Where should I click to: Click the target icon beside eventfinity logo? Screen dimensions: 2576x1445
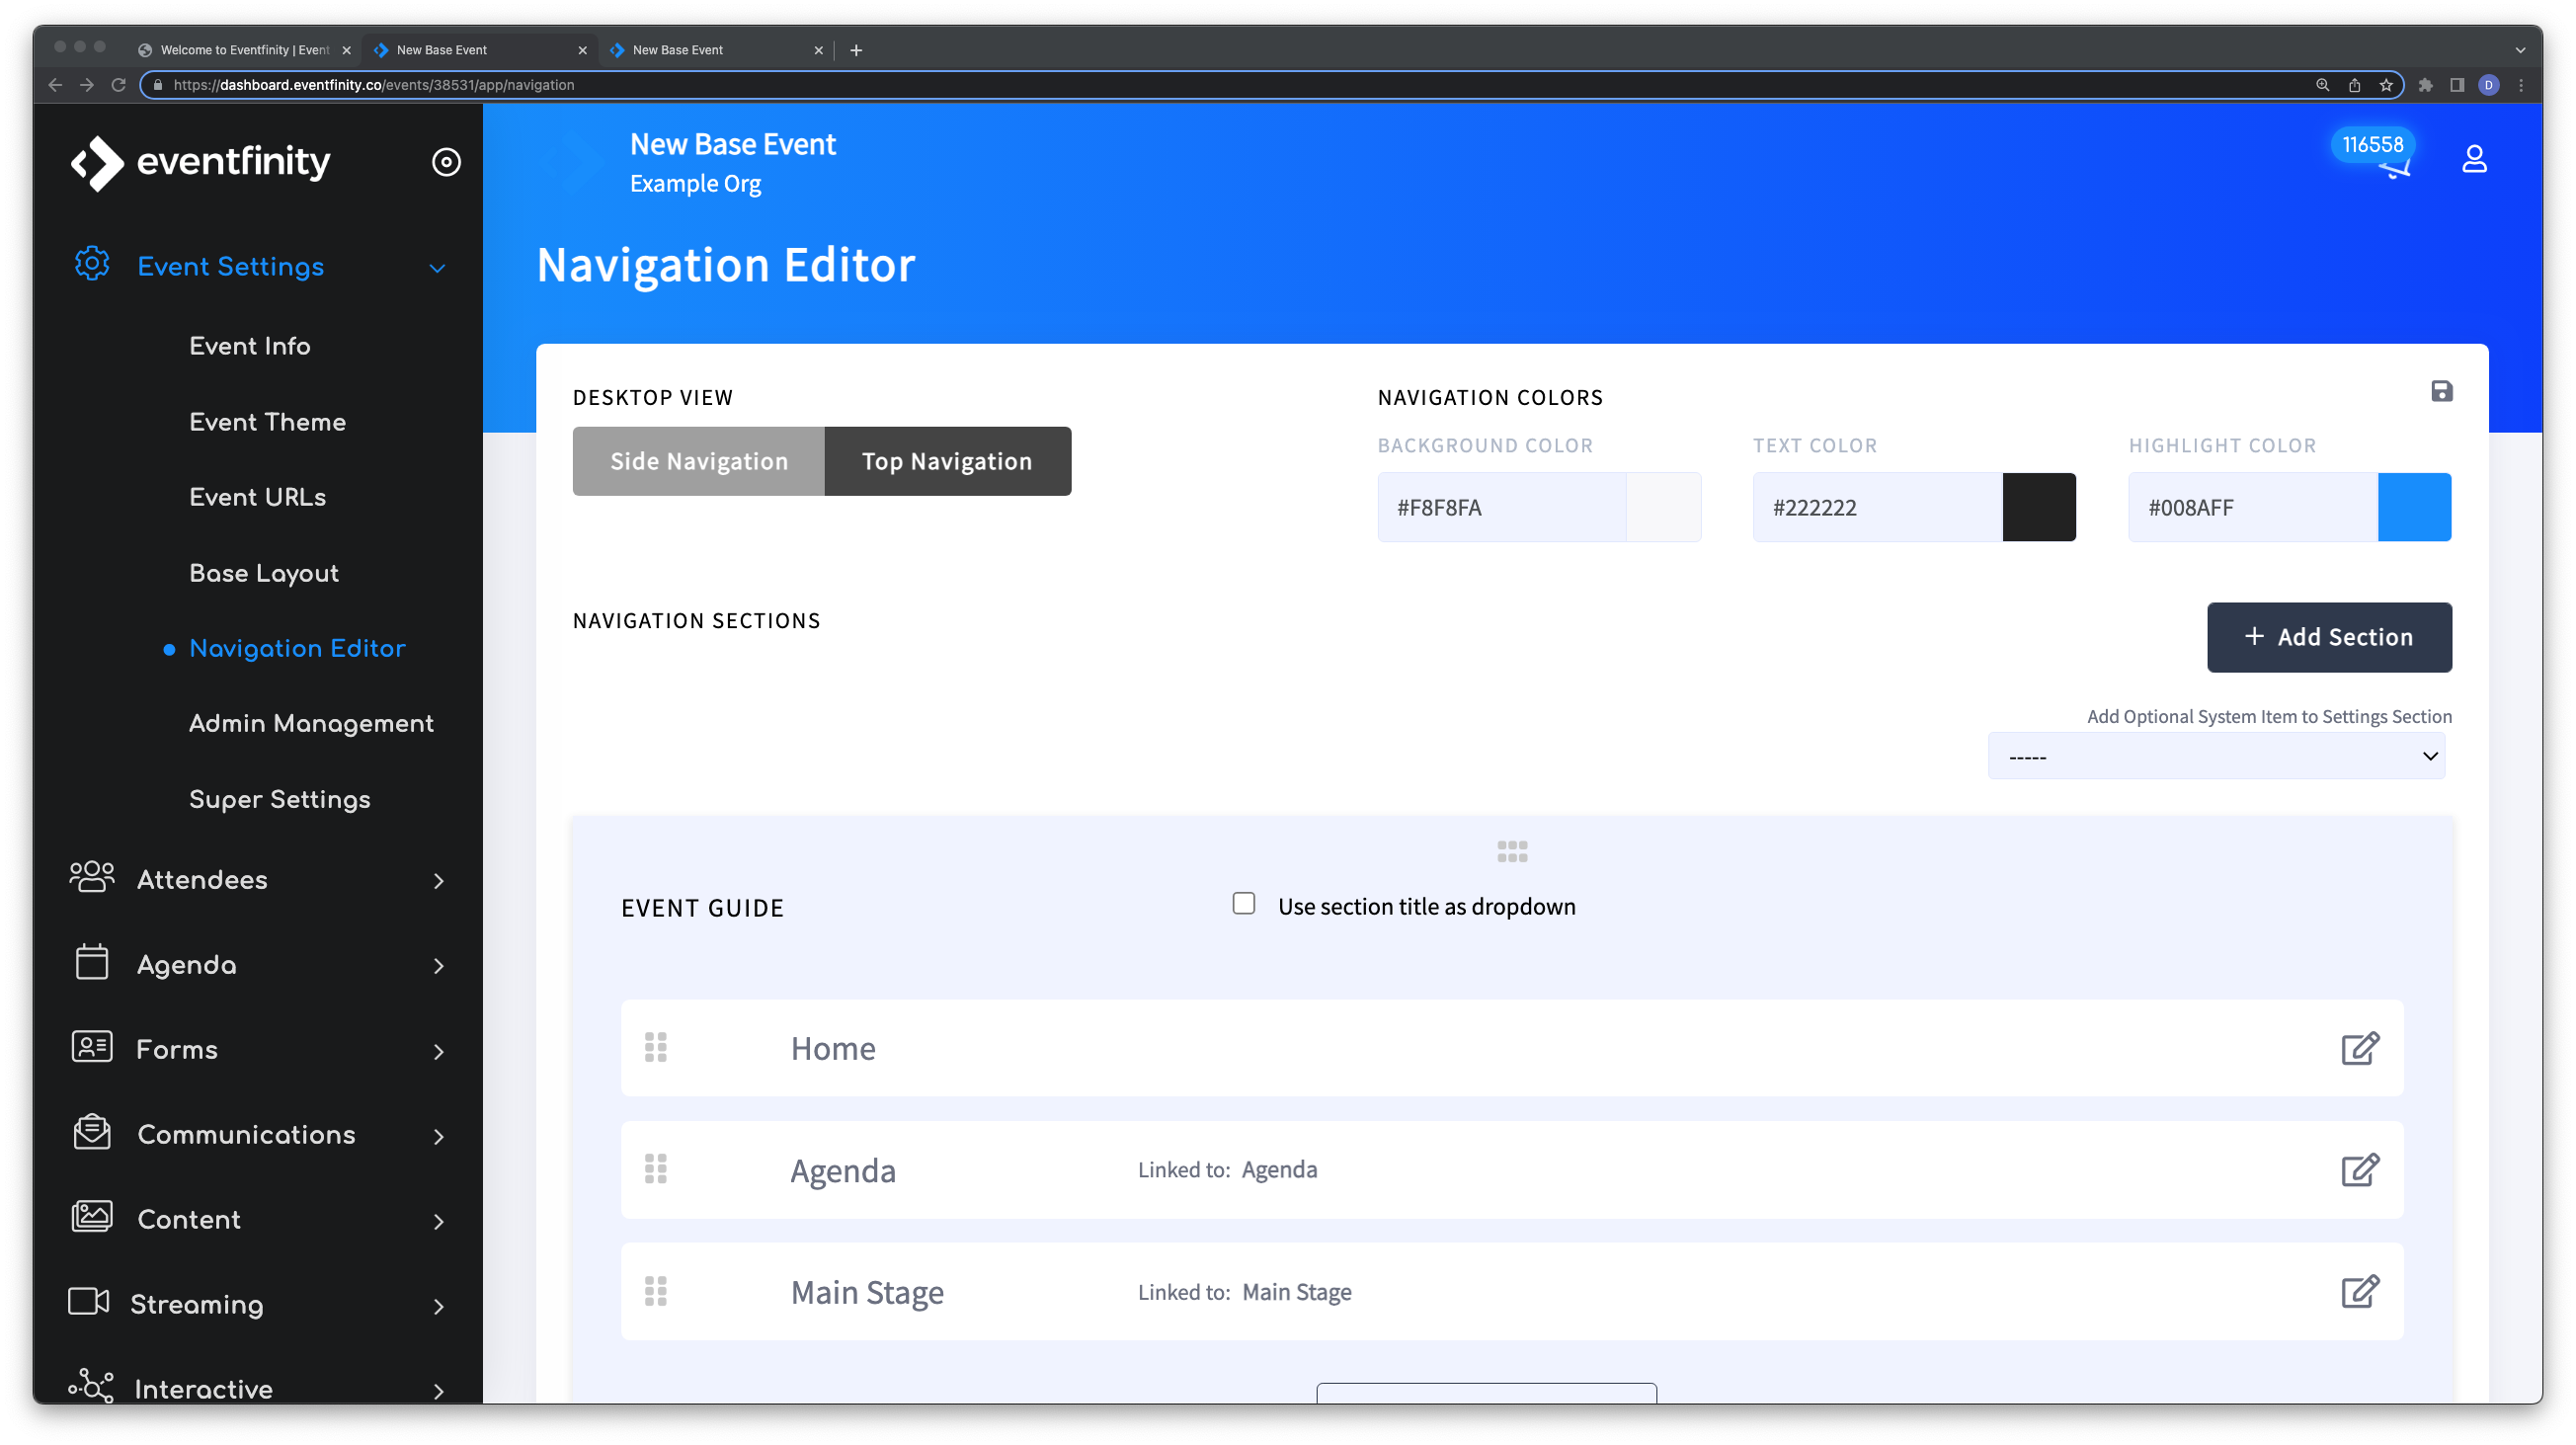(446, 162)
